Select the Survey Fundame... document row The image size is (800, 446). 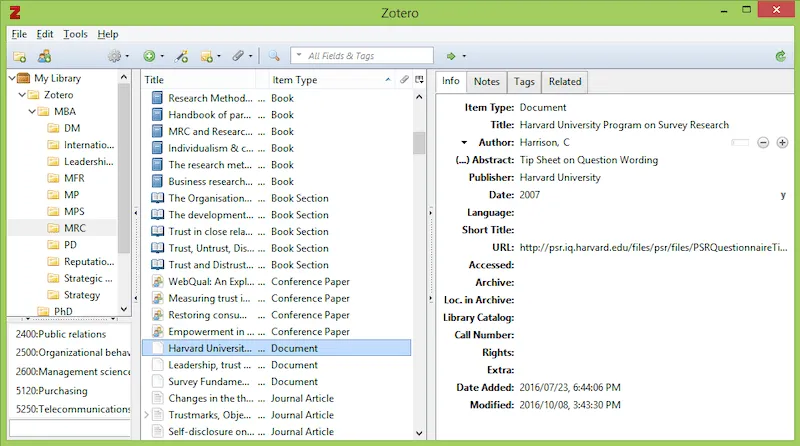click(276, 382)
